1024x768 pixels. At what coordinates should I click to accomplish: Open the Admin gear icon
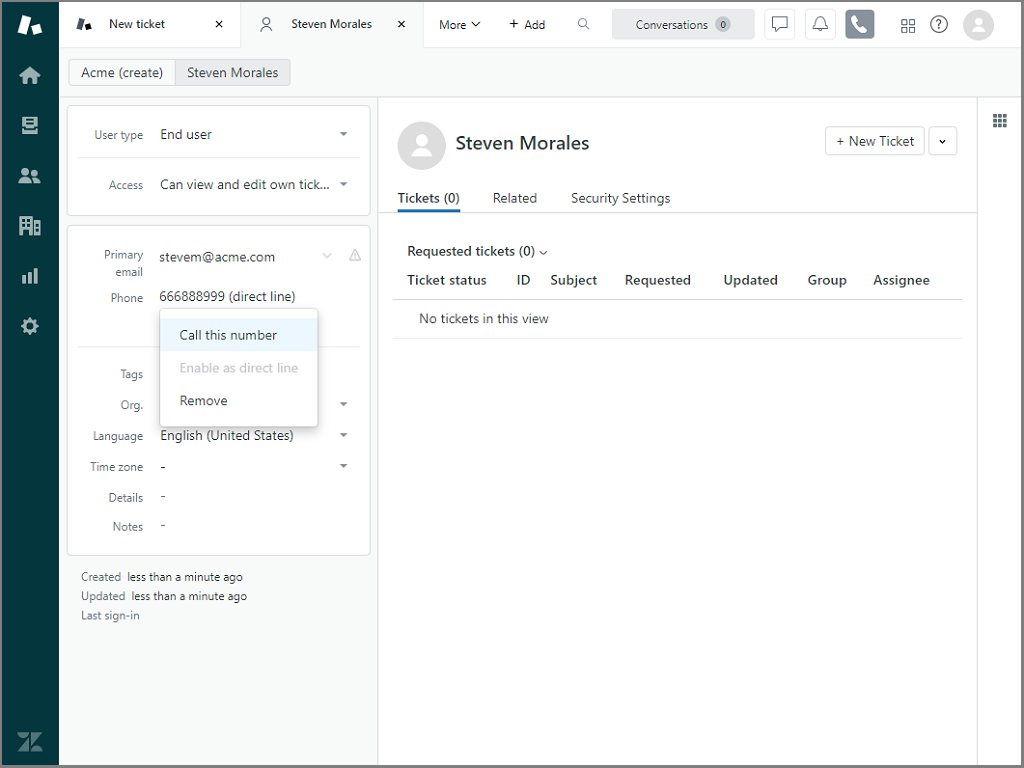(29, 326)
